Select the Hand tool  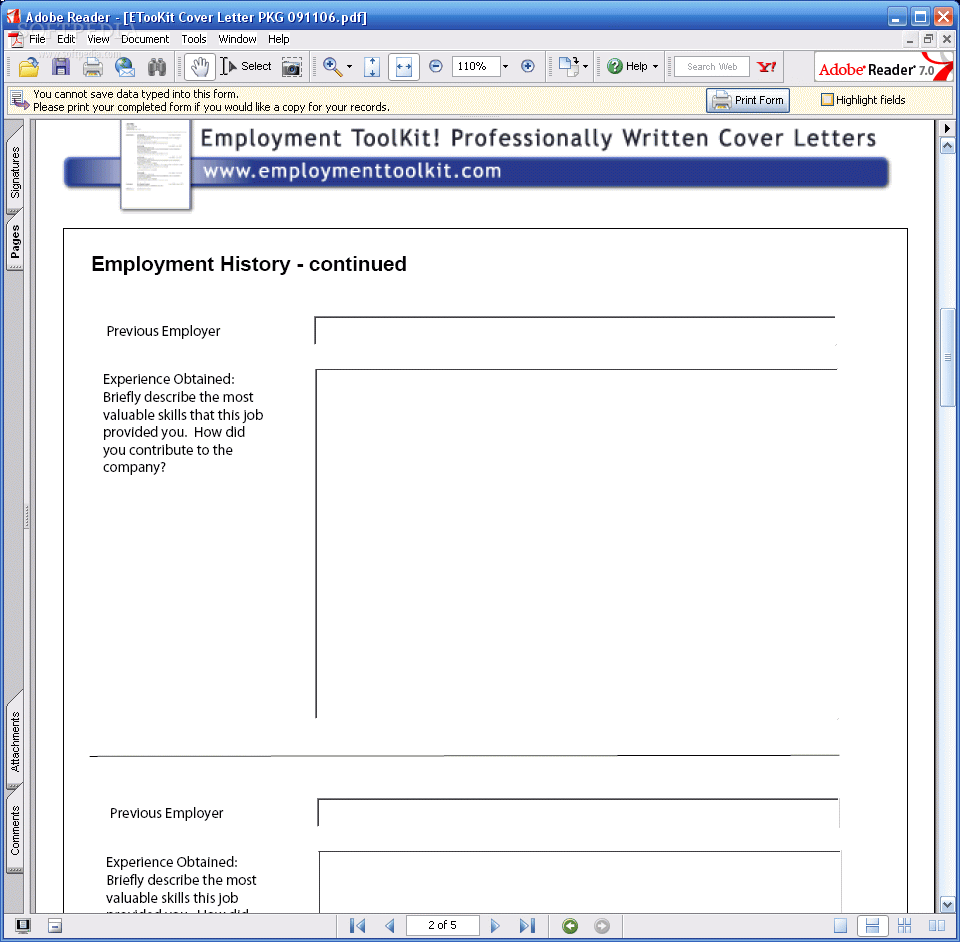[x=200, y=67]
